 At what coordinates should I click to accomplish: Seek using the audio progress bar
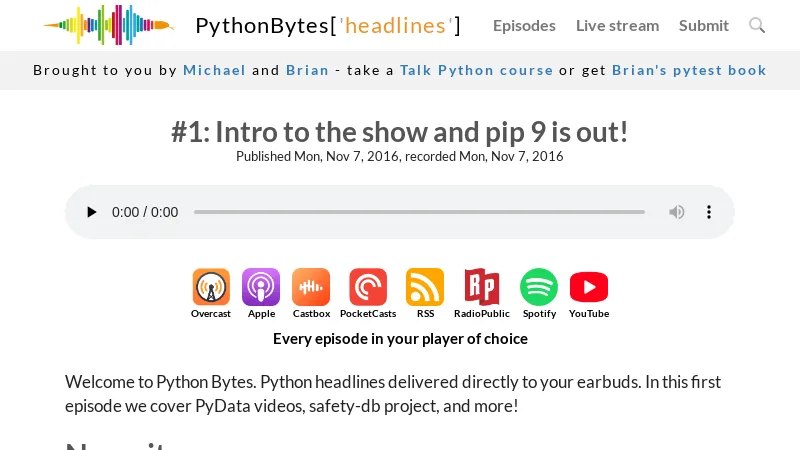[x=419, y=212]
